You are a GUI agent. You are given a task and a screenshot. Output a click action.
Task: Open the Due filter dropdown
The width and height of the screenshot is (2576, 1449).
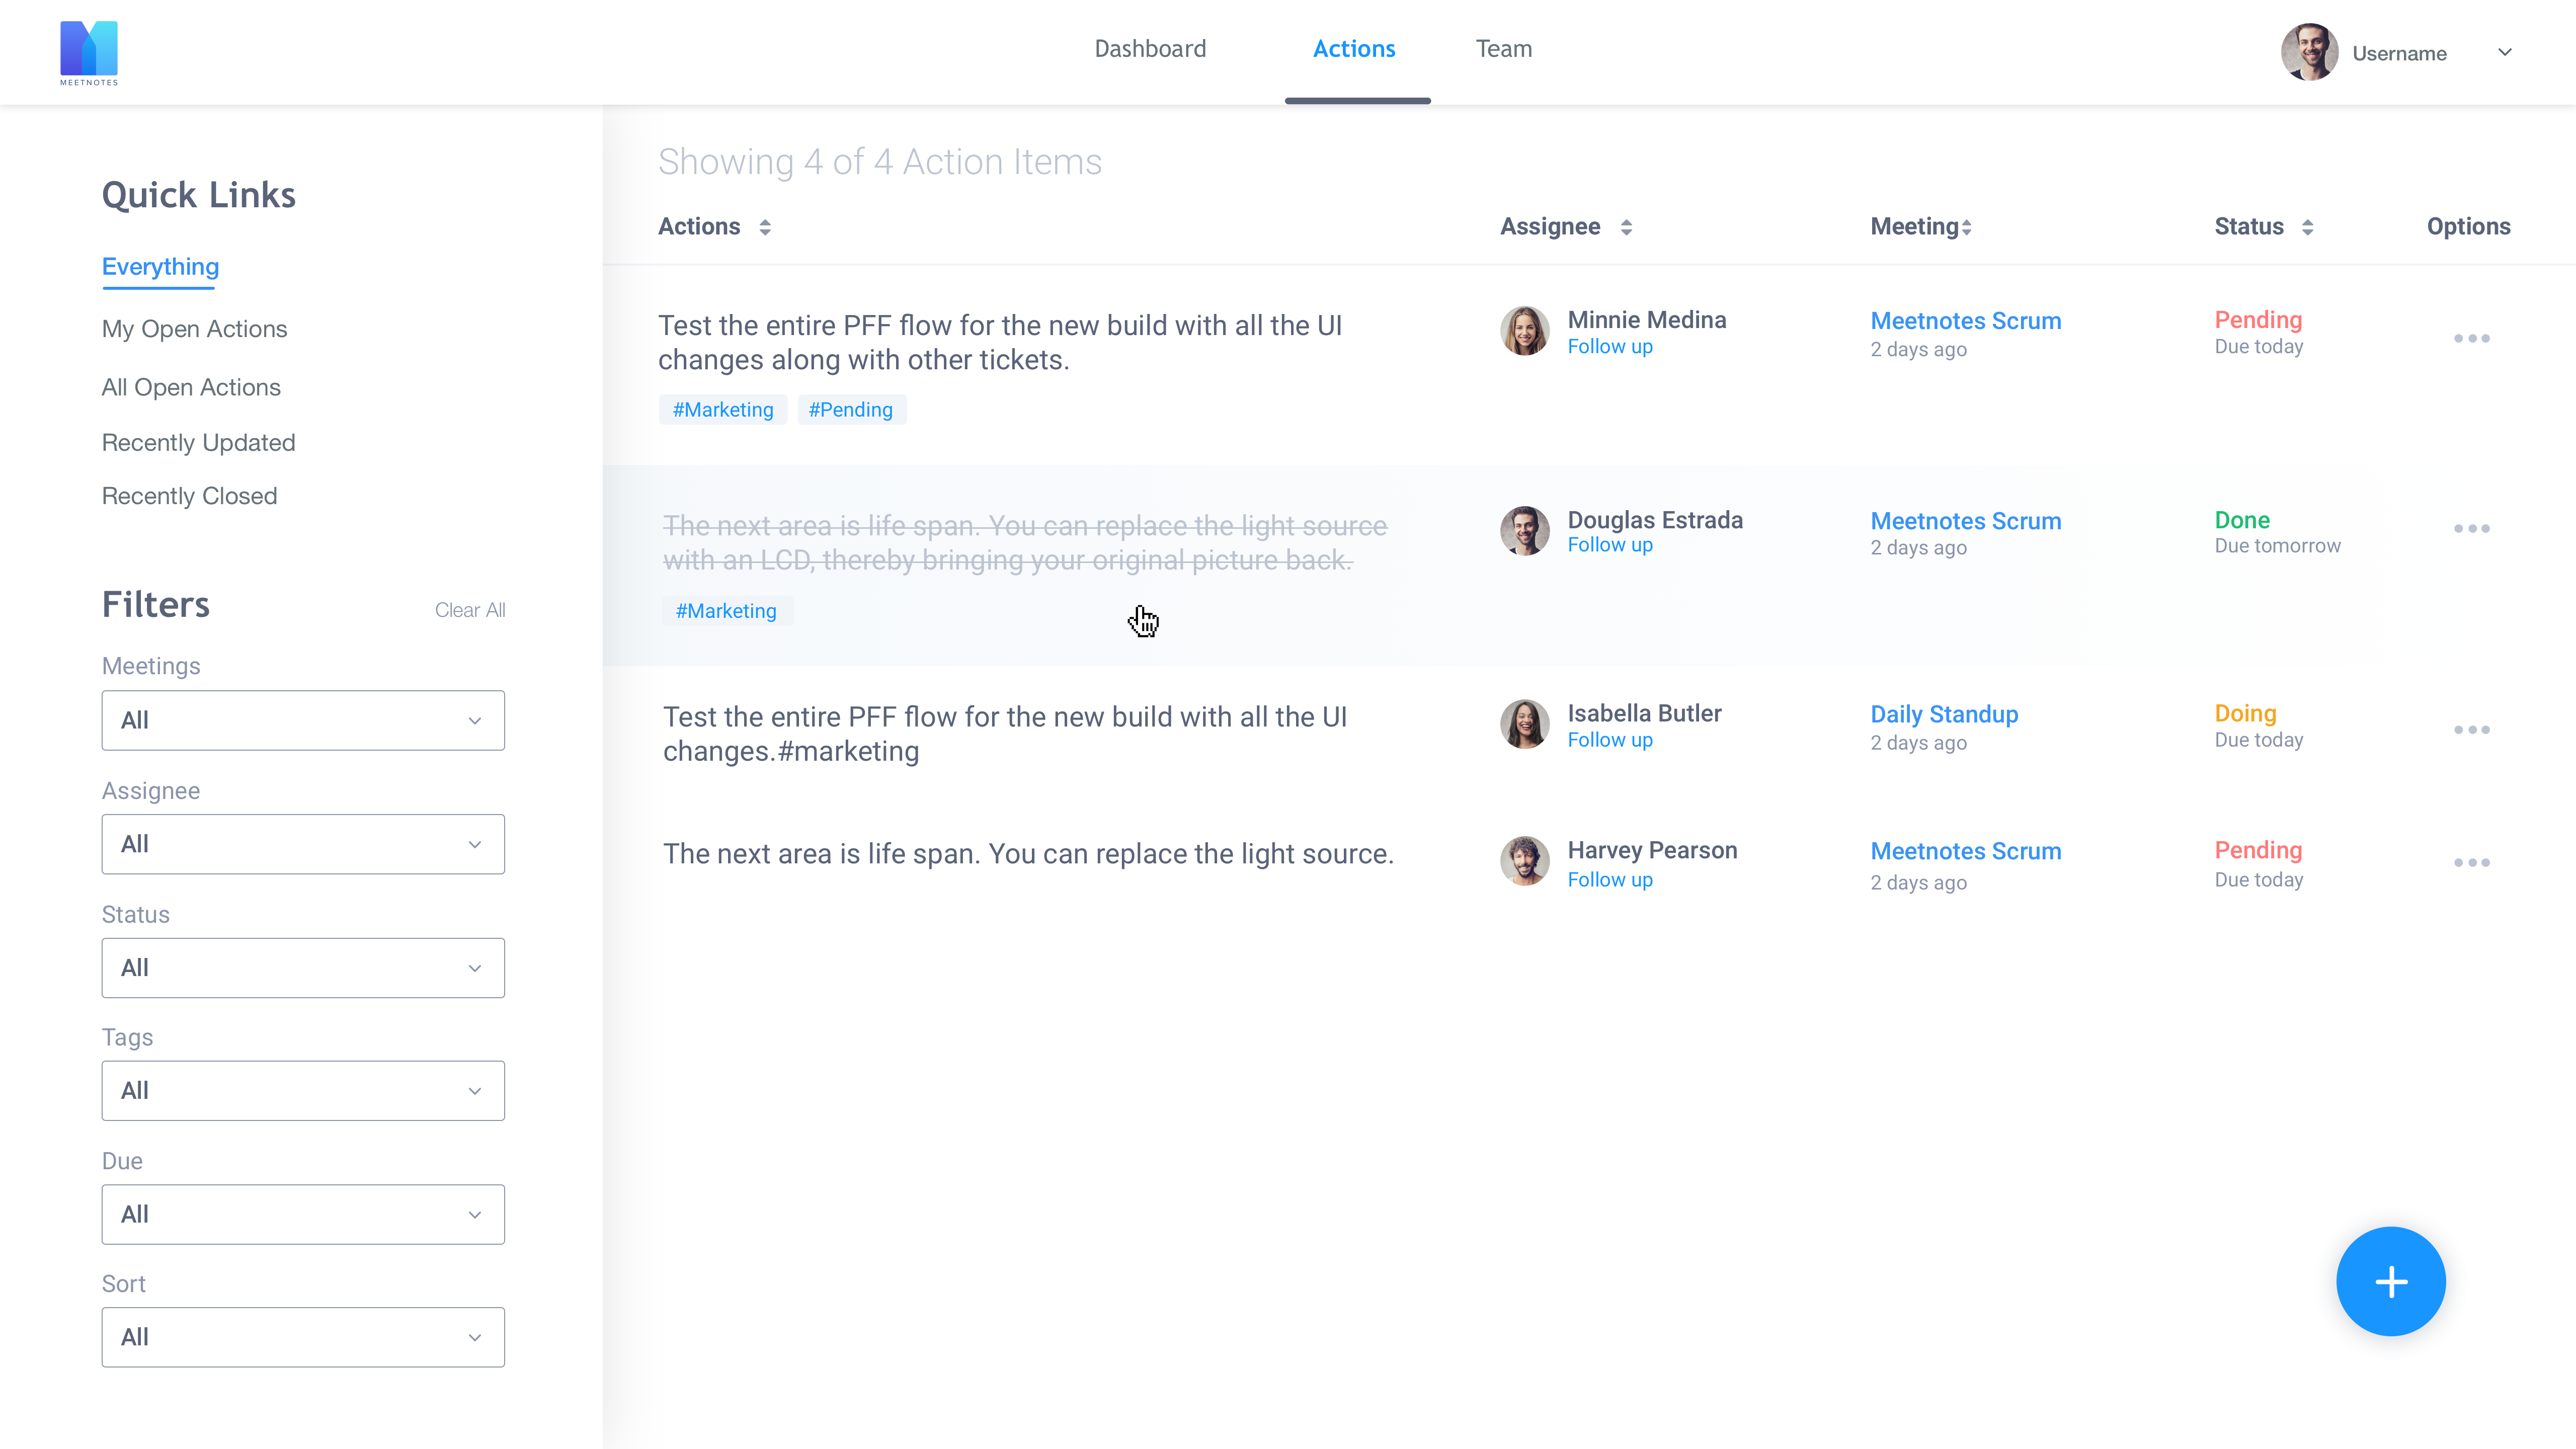pyautogui.click(x=303, y=1215)
